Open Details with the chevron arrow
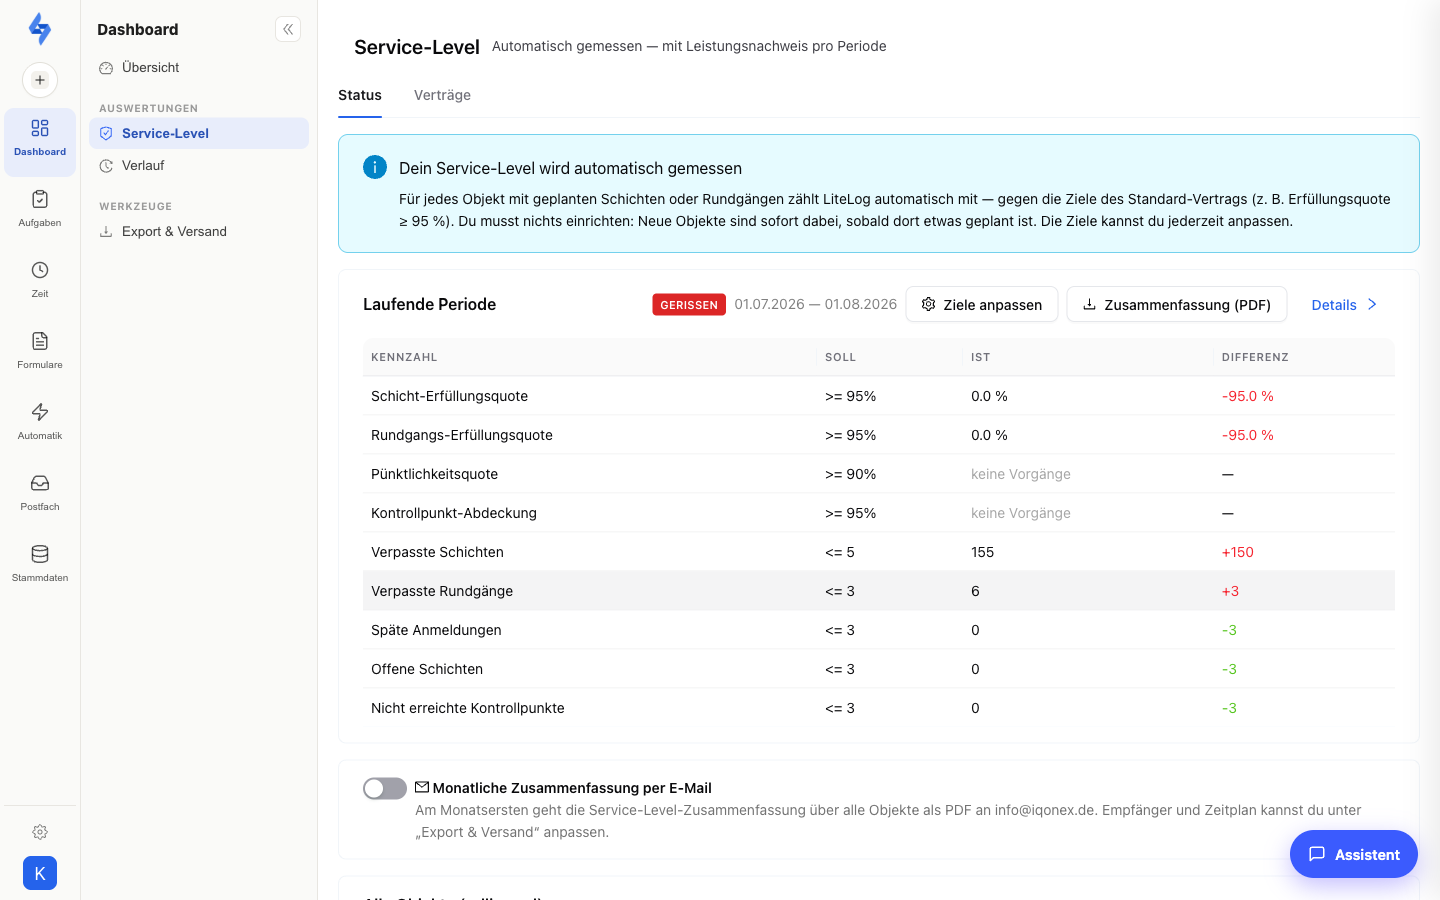 coord(1345,305)
